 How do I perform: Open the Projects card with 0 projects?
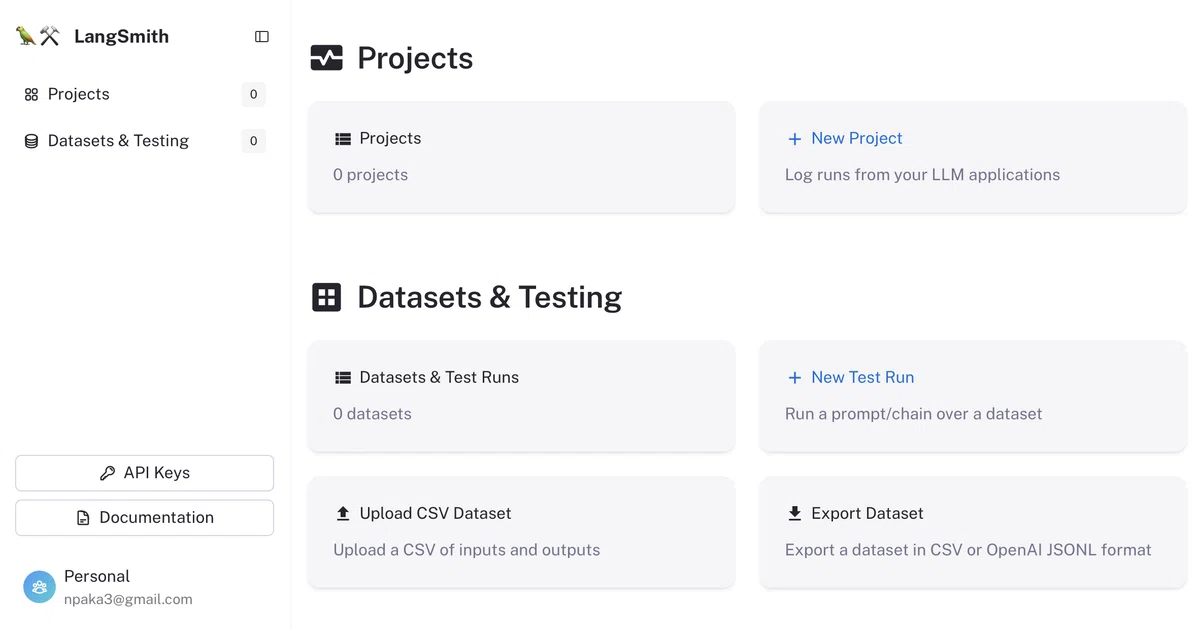[521, 157]
